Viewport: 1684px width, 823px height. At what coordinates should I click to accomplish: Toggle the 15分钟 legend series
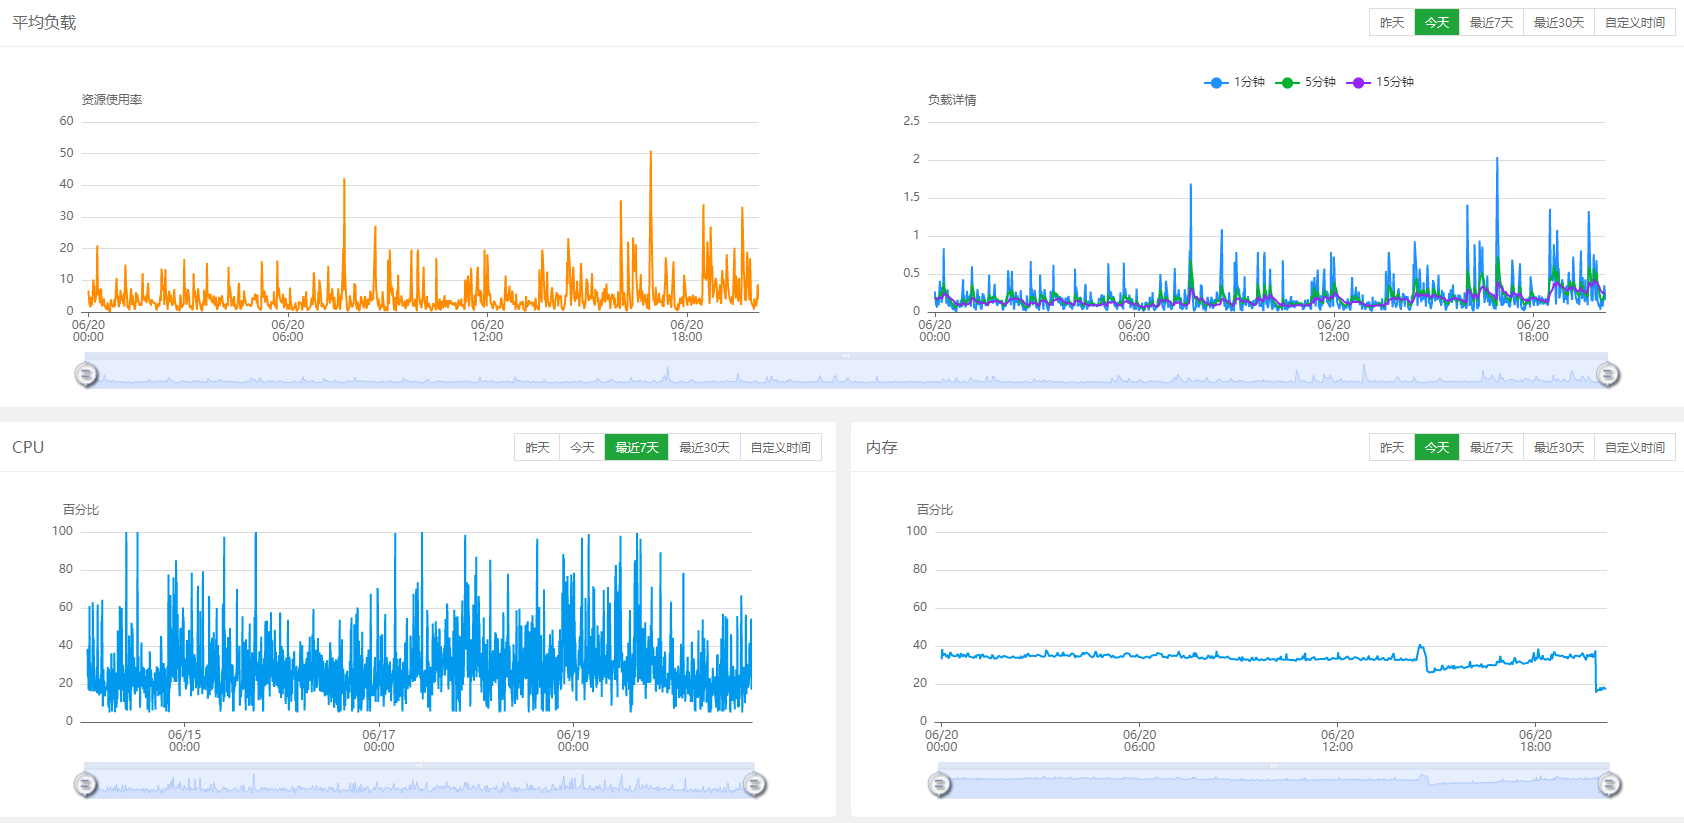pyautogui.click(x=1380, y=82)
